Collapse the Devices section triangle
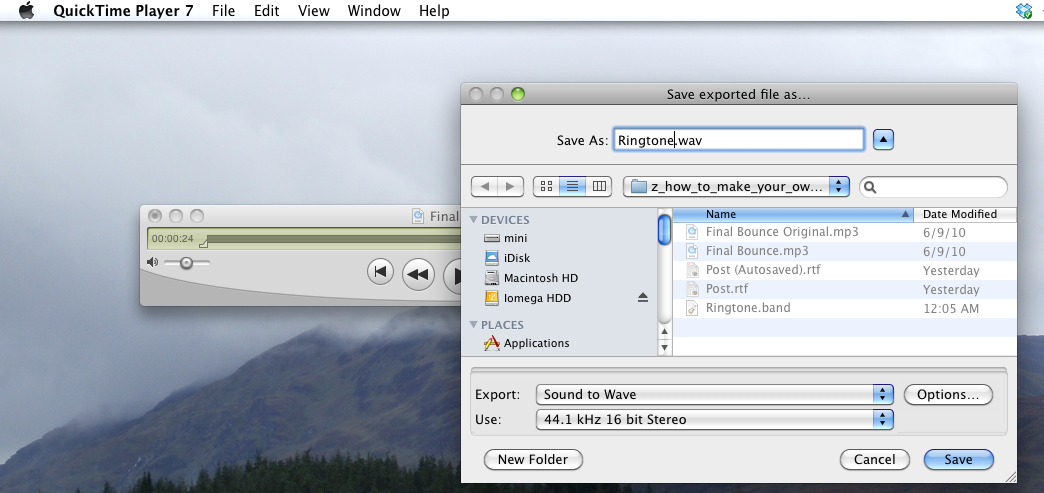Viewport: 1044px width, 493px height. point(474,220)
